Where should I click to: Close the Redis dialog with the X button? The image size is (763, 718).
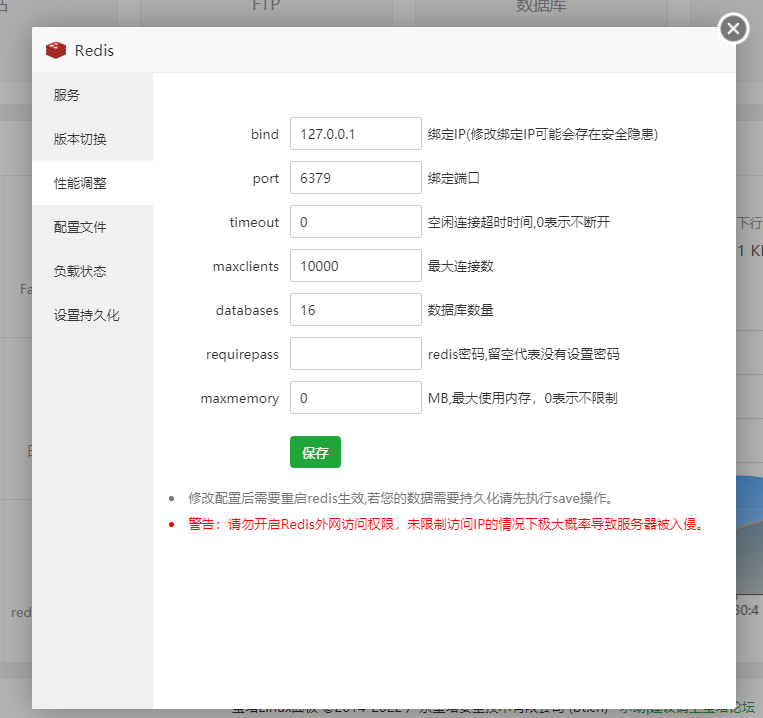click(x=733, y=29)
